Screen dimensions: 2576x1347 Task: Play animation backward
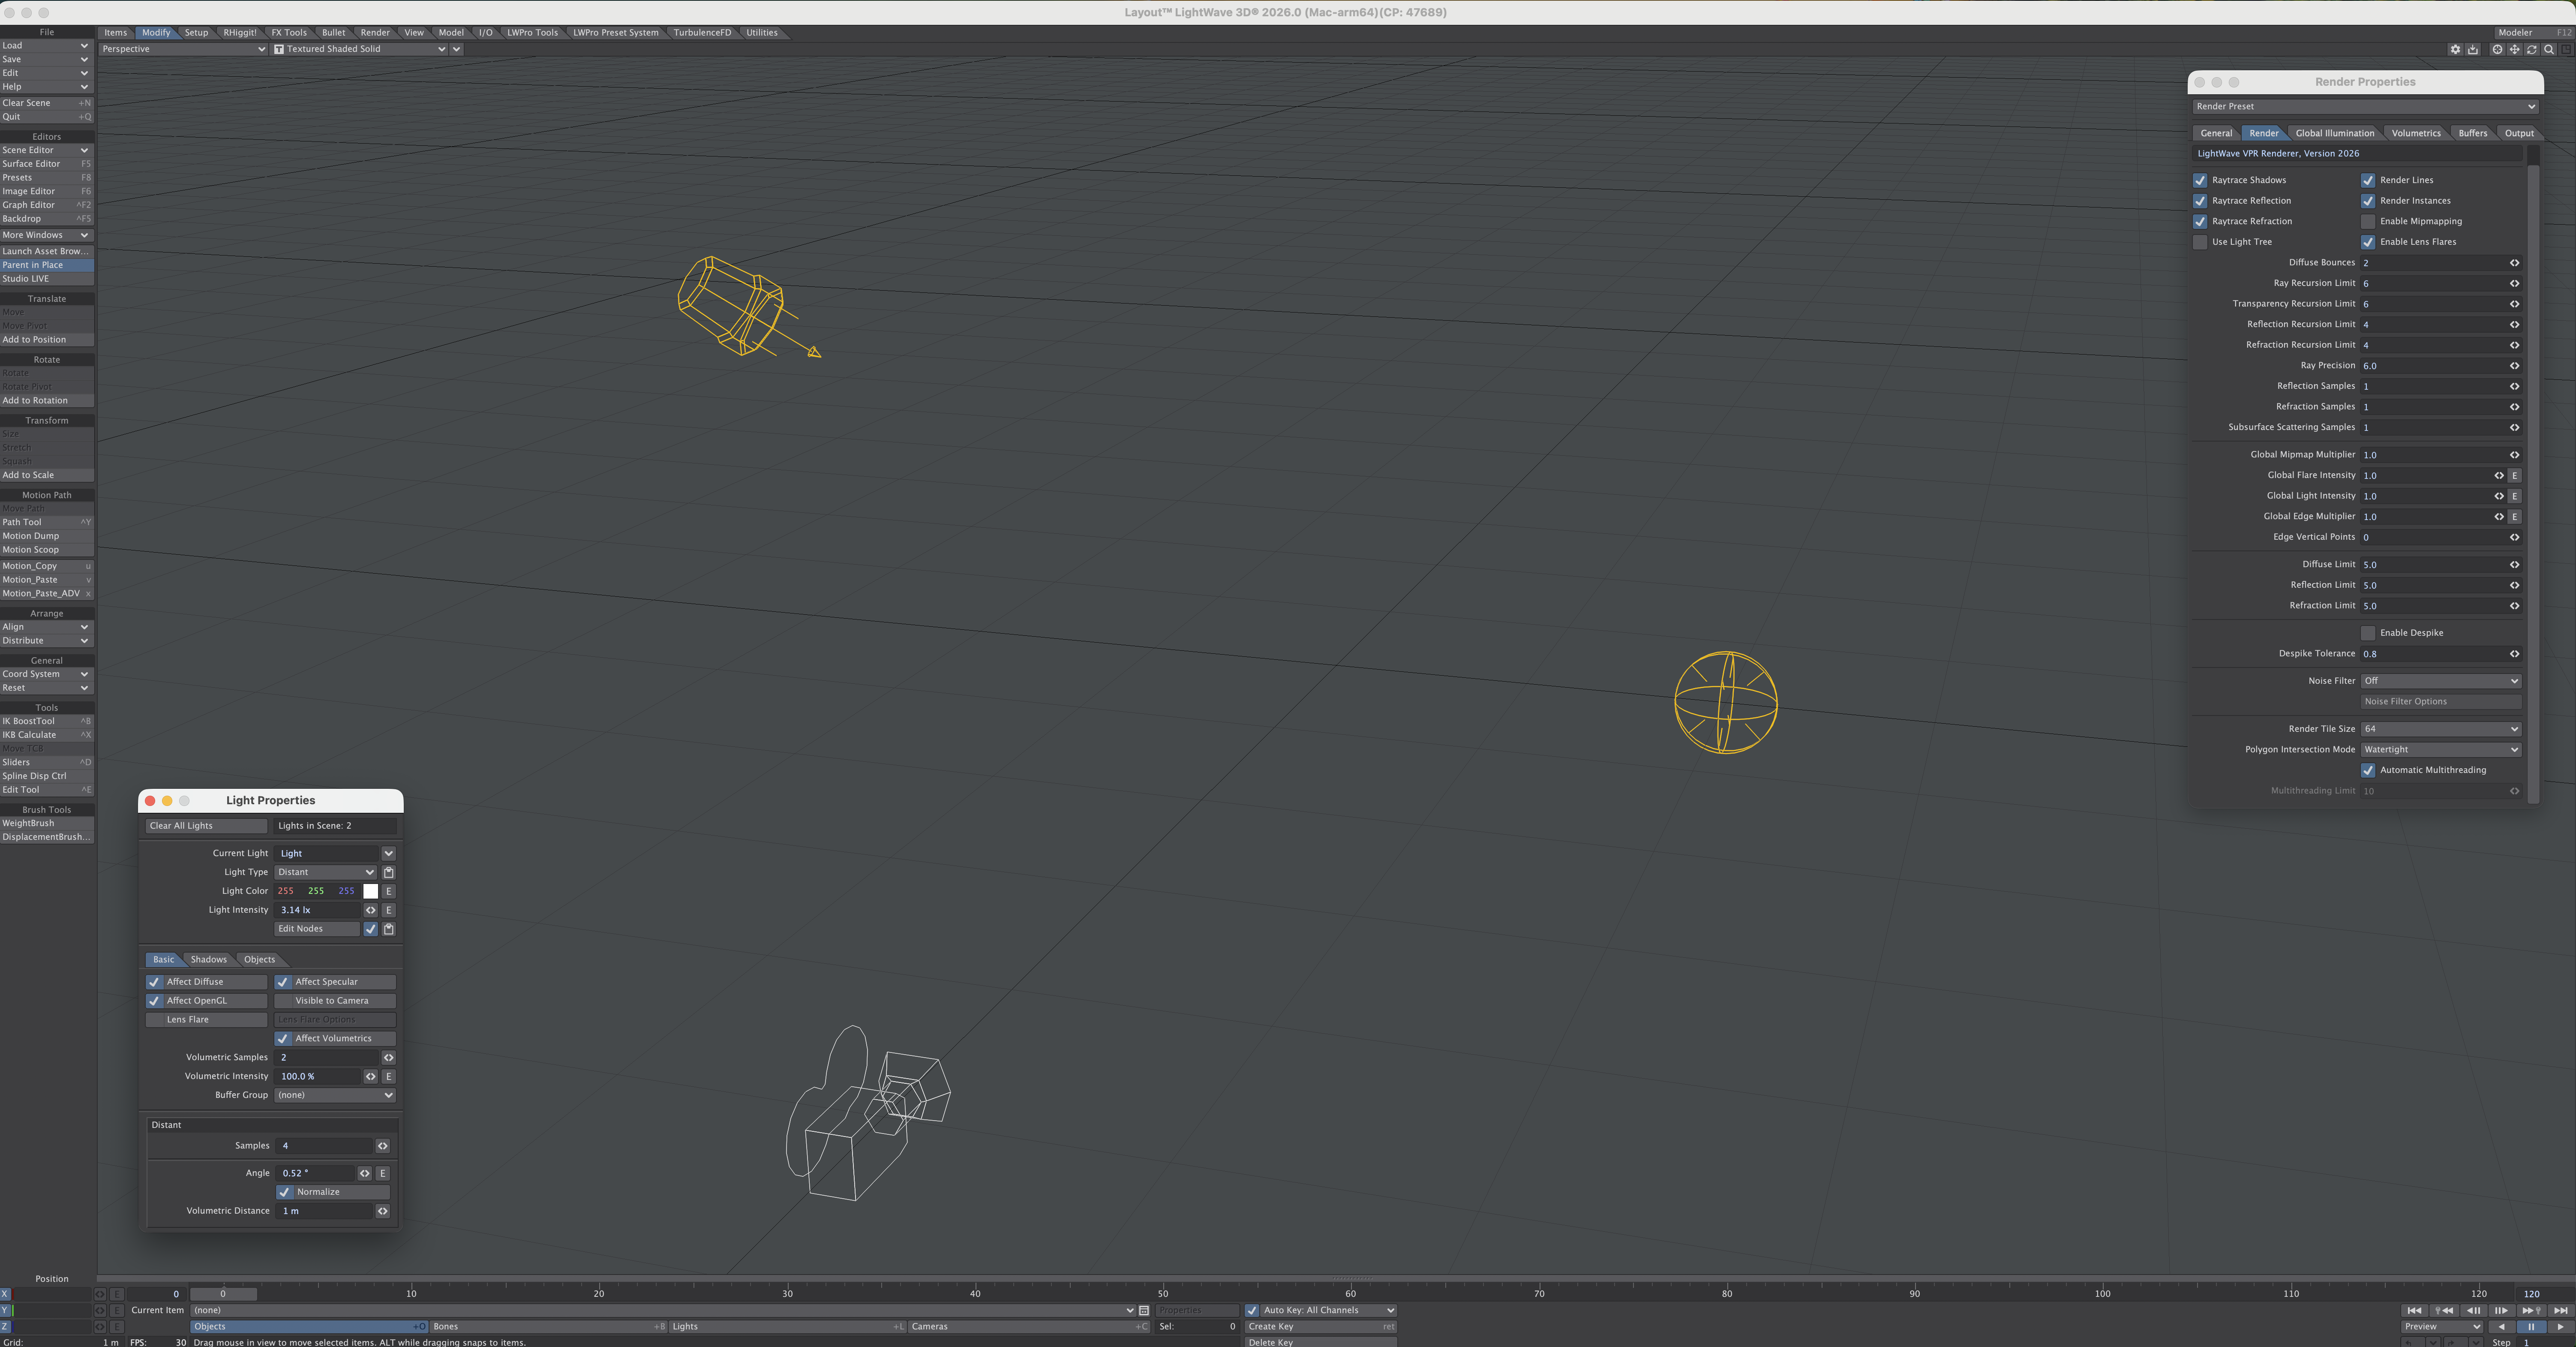[2502, 1327]
